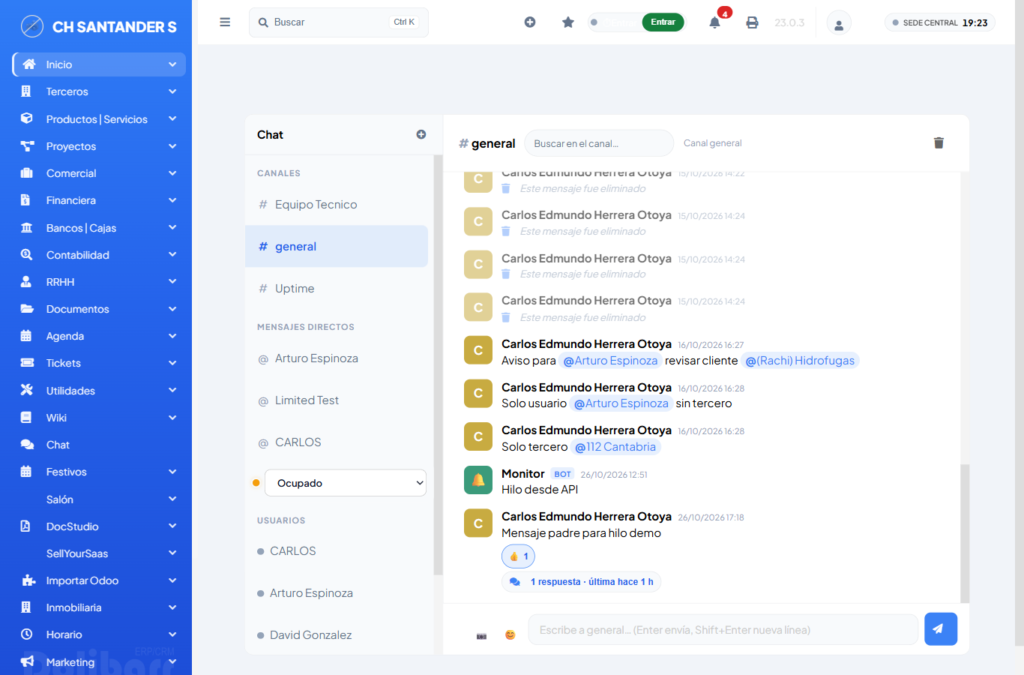
Task: Click the @112 Cantabria mention
Action: coord(615,447)
